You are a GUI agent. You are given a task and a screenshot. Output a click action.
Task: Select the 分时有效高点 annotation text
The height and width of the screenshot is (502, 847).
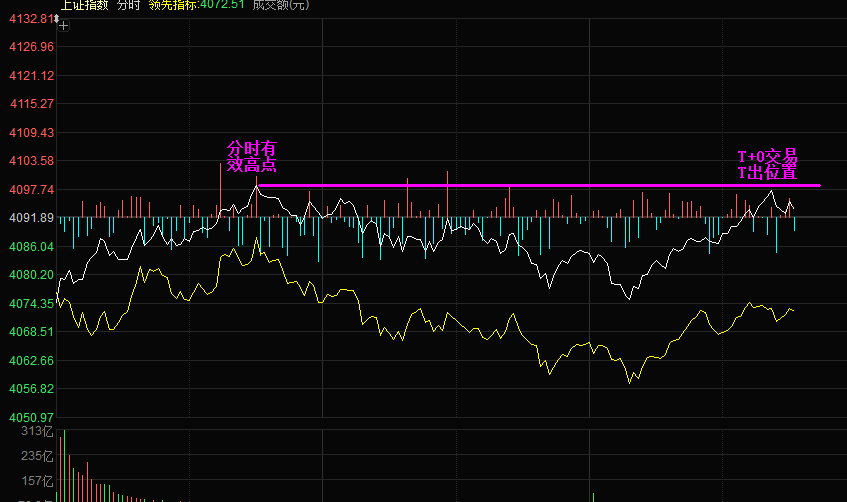252,157
